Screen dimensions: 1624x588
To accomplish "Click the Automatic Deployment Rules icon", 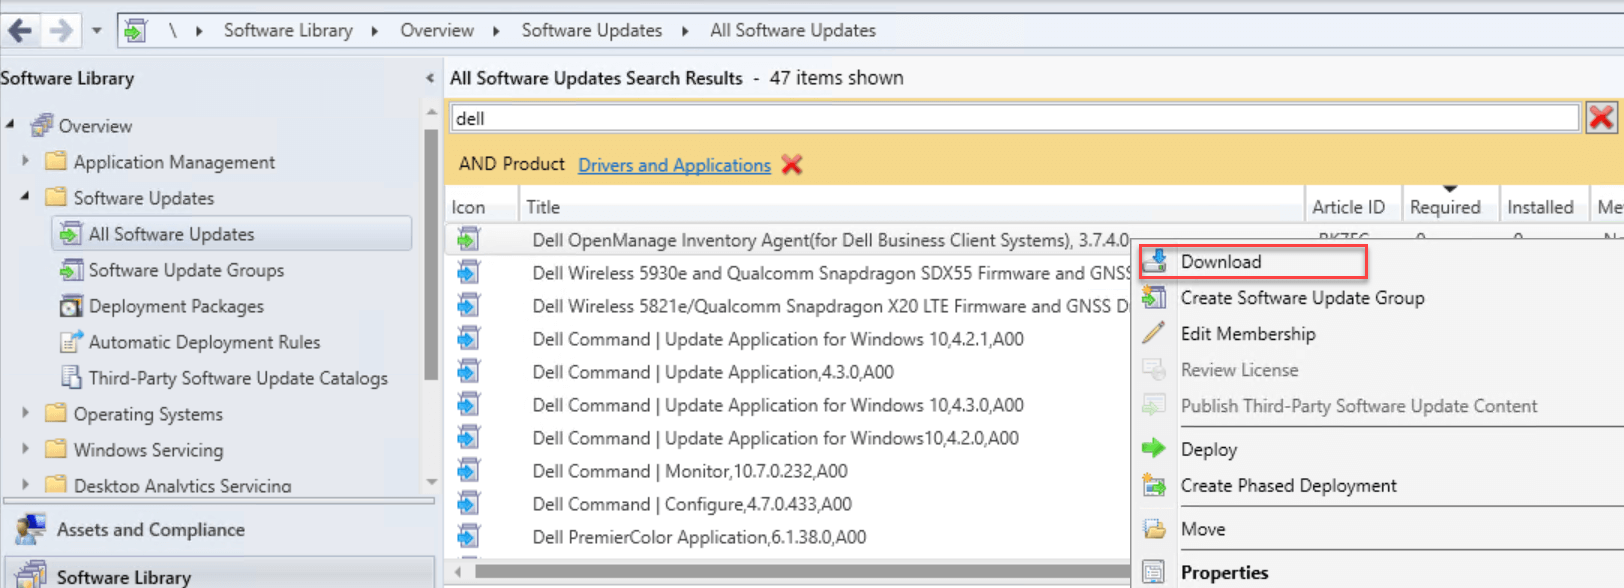I will tap(71, 342).
